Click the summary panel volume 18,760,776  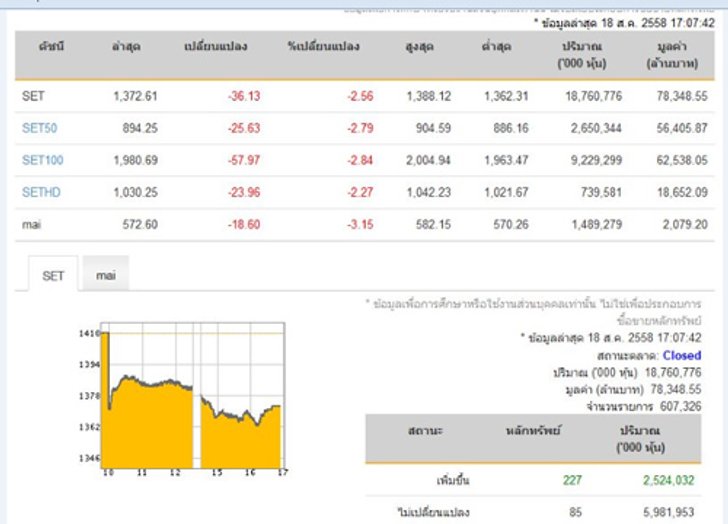[x=673, y=372]
